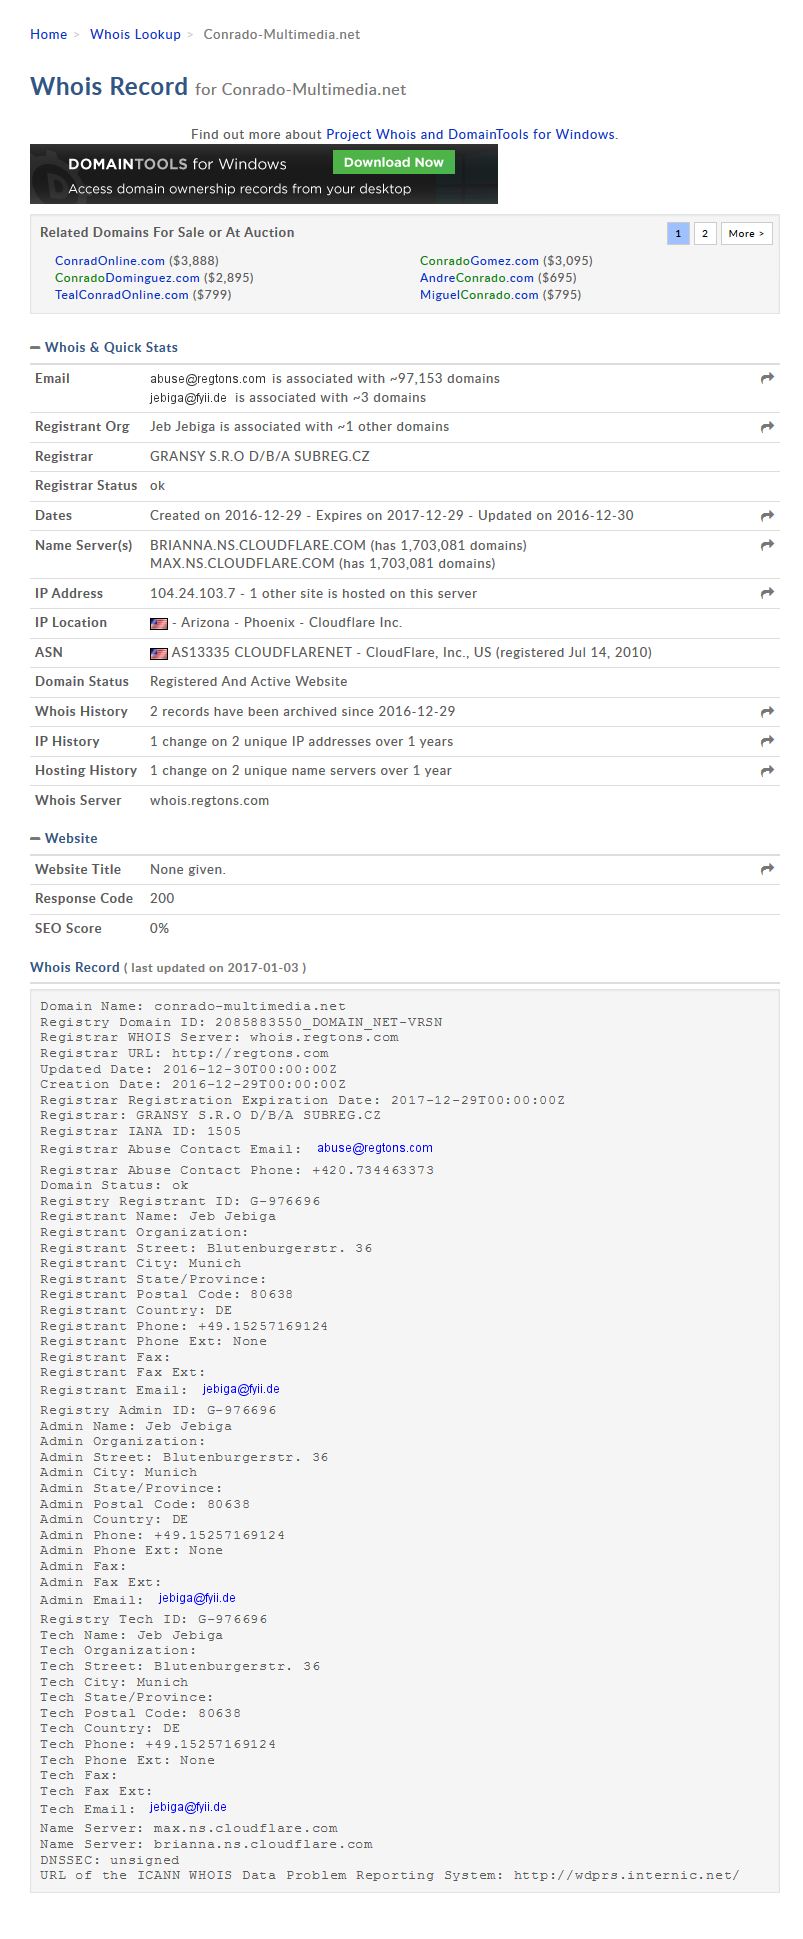Viewport: 803px width, 1939px height.
Task: Click the Registry Domain ID line
Action: point(241,1022)
